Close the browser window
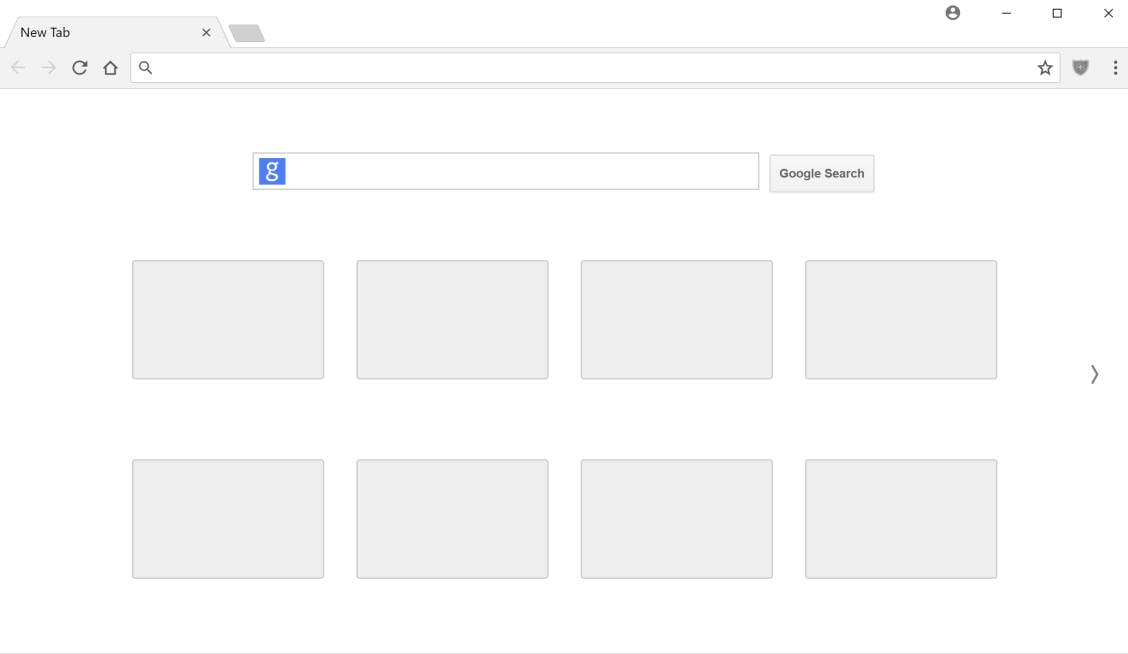 (1108, 13)
